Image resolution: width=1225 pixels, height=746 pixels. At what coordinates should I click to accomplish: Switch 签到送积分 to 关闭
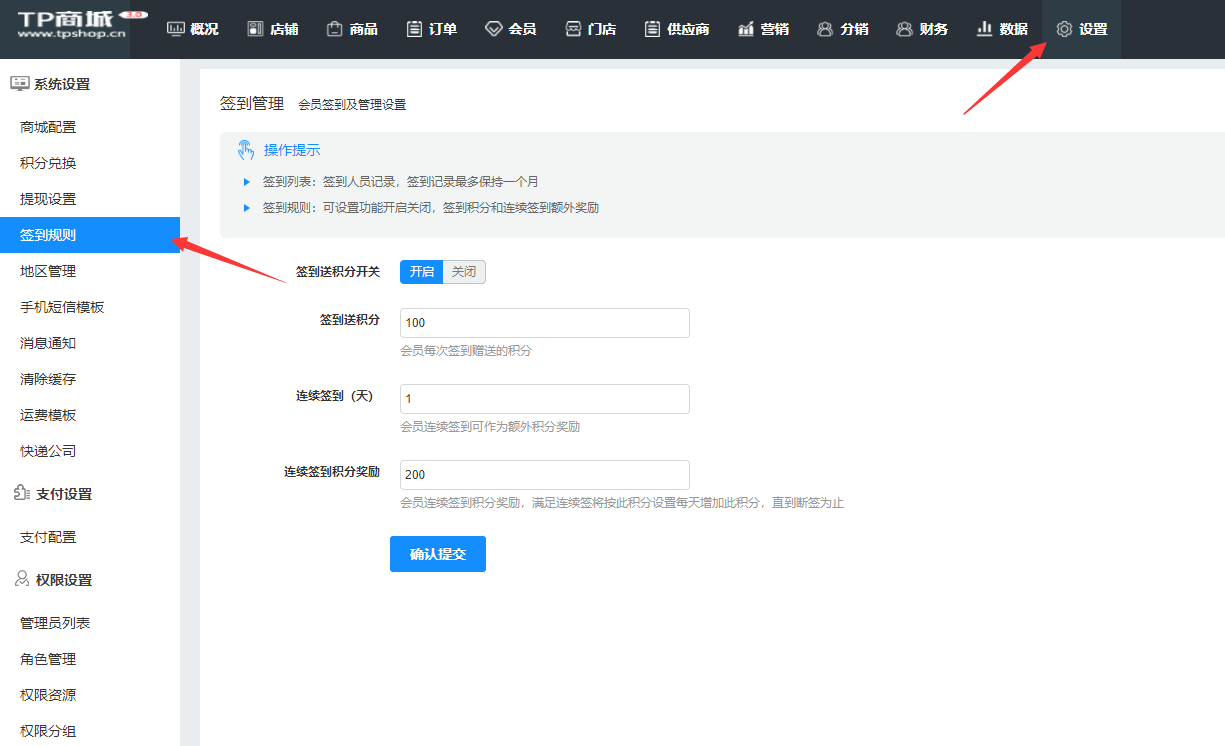tap(464, 272)
